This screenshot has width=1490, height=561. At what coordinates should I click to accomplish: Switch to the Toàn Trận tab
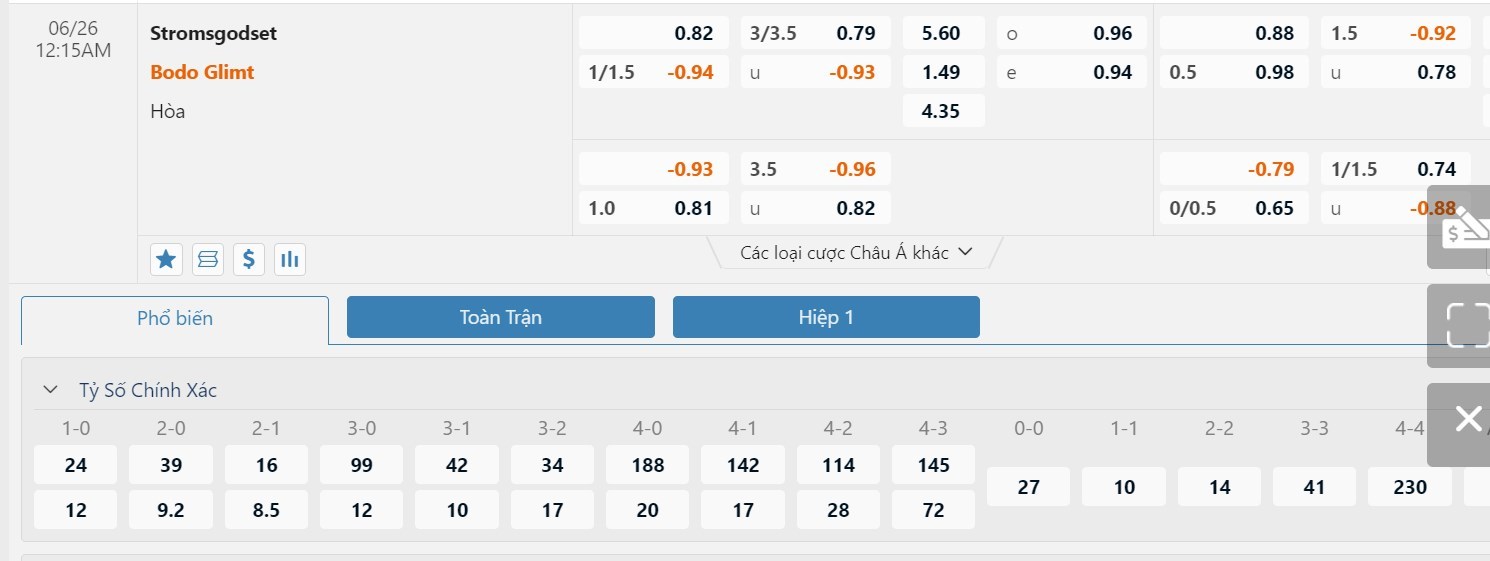(500, 317)
